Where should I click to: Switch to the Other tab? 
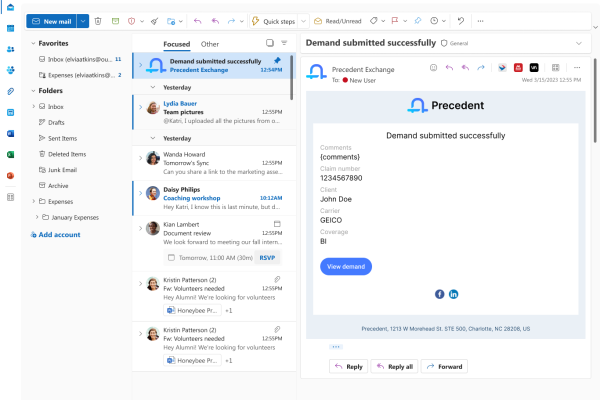point(210,44)
